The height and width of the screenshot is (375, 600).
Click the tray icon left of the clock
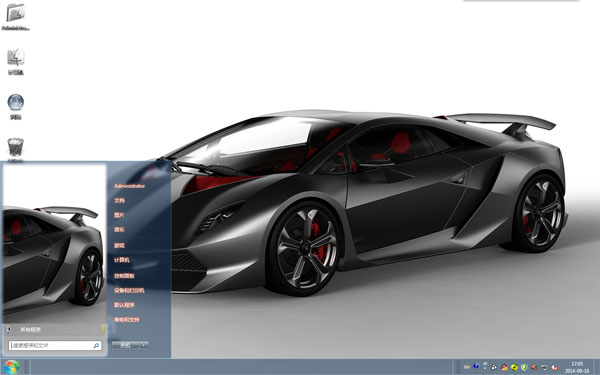(x=554, y=367)
